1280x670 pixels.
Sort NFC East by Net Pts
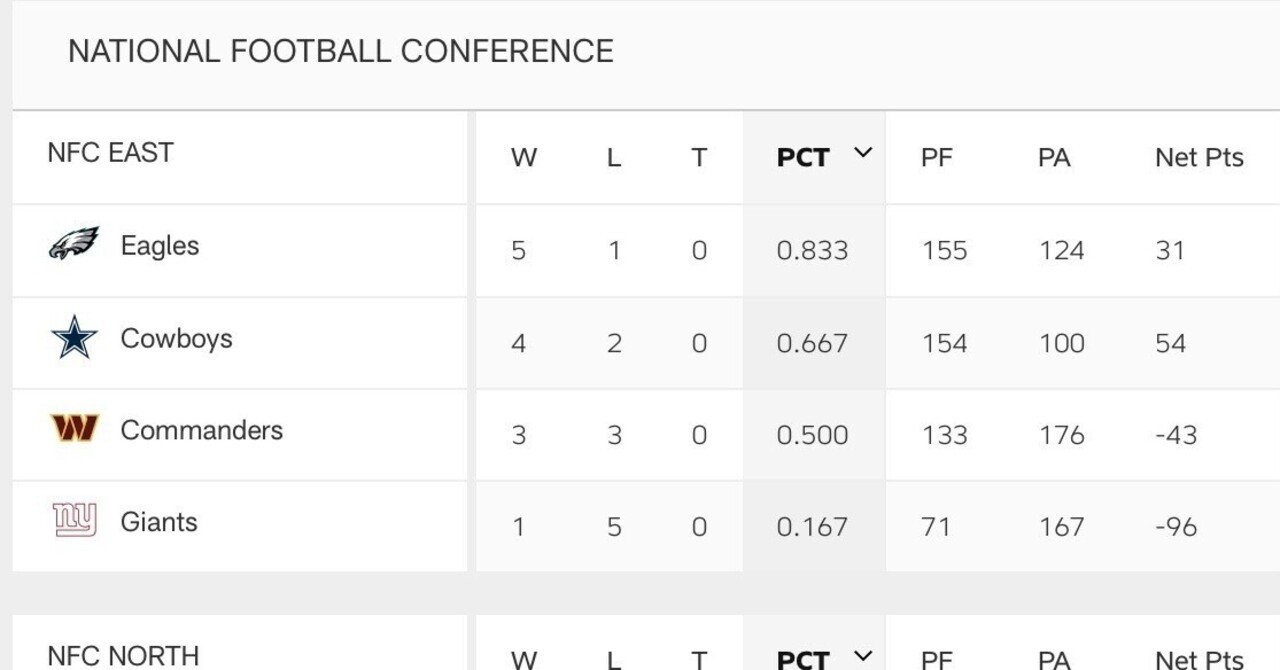coord(1199,158)
